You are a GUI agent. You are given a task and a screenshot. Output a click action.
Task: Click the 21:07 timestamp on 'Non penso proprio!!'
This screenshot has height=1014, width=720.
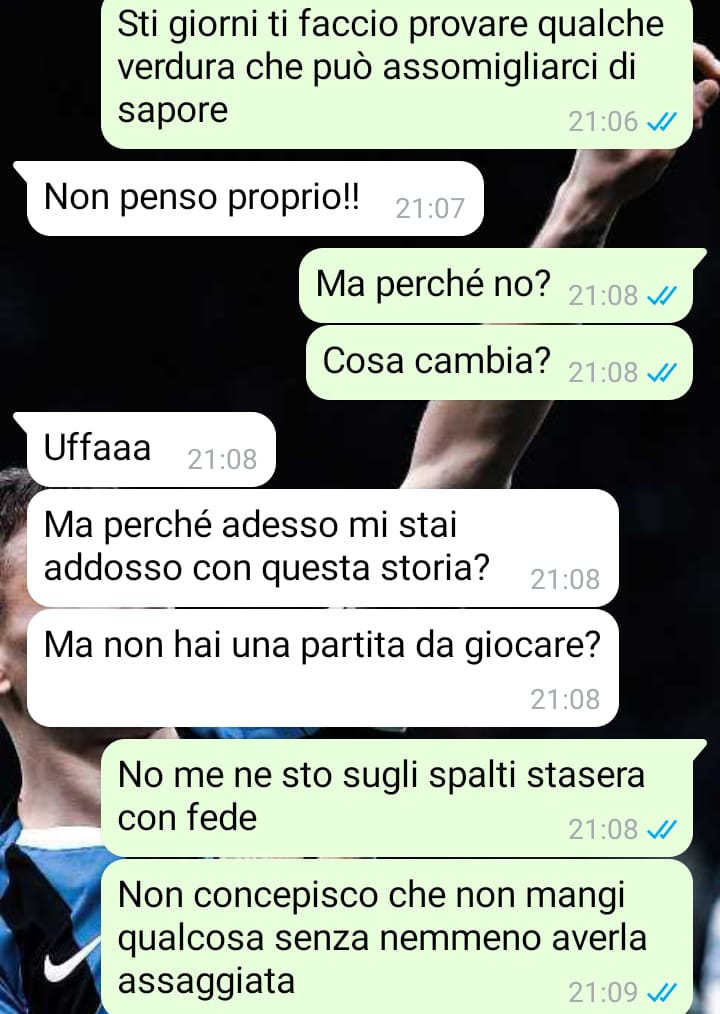430,209
